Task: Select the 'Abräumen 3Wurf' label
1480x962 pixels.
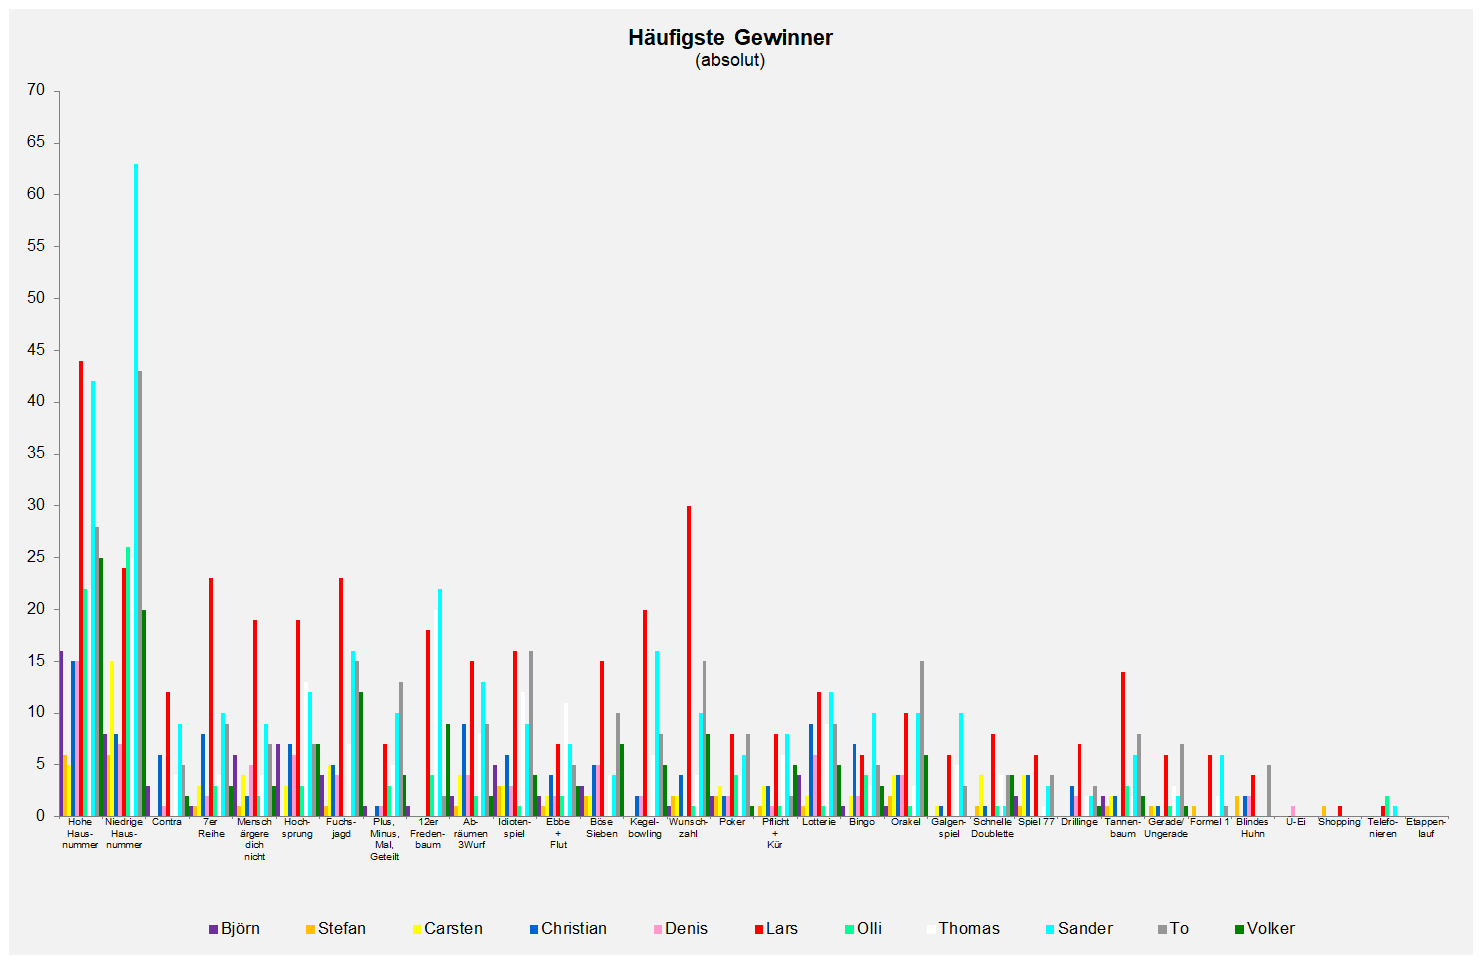Action: point(471,833)
